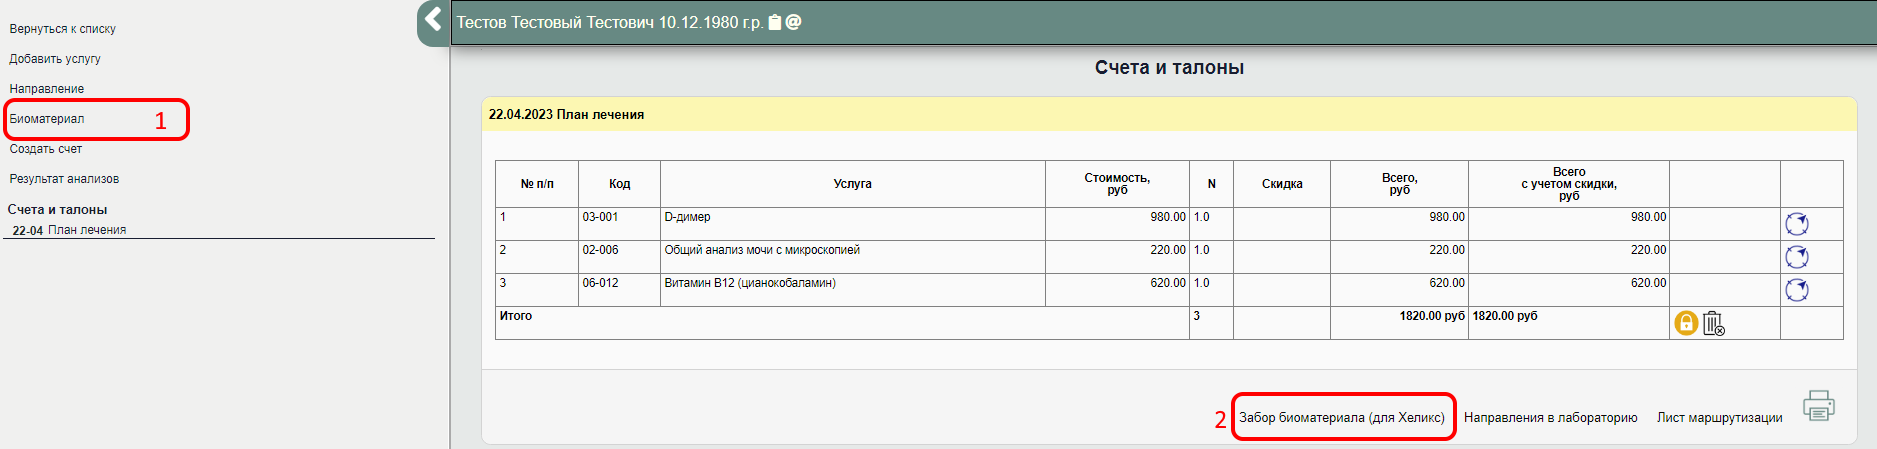This screenshot has height=449, width=1877.
Task: Click Лист маршрутизации link
Action: pyautogui.click(x=1719, y=418)
